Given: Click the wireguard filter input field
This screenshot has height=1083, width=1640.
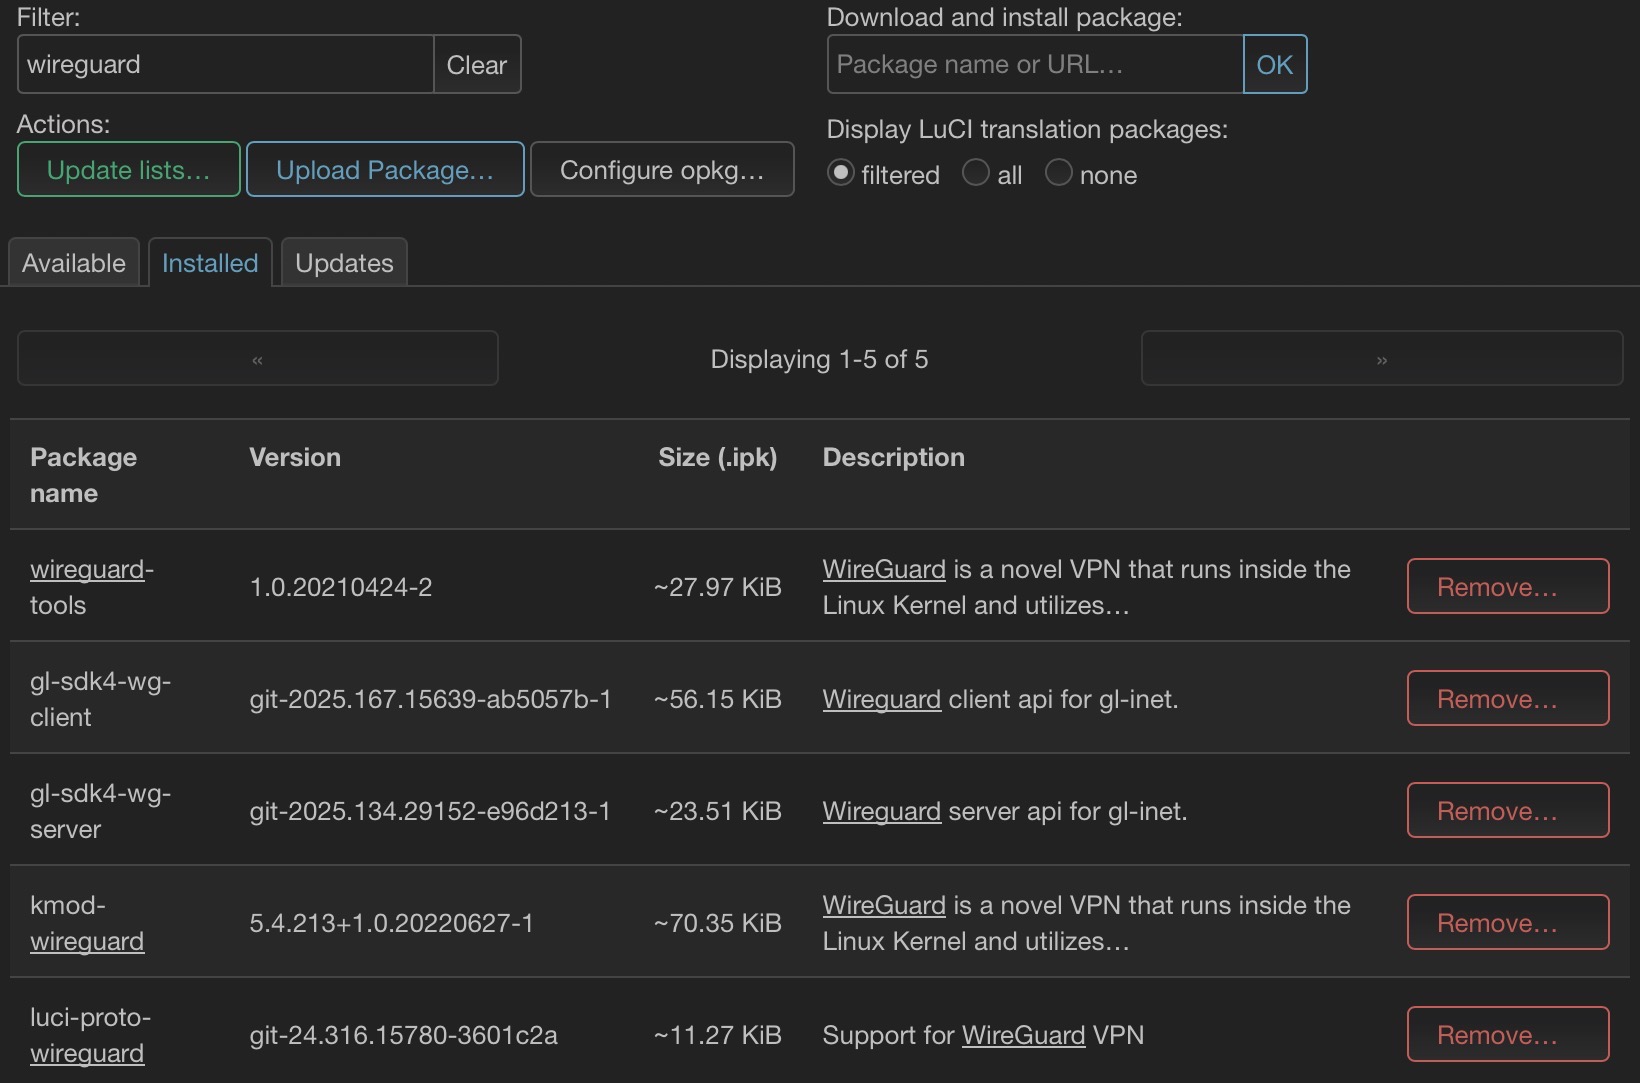Looking at the screenshot, I should 226,64.
